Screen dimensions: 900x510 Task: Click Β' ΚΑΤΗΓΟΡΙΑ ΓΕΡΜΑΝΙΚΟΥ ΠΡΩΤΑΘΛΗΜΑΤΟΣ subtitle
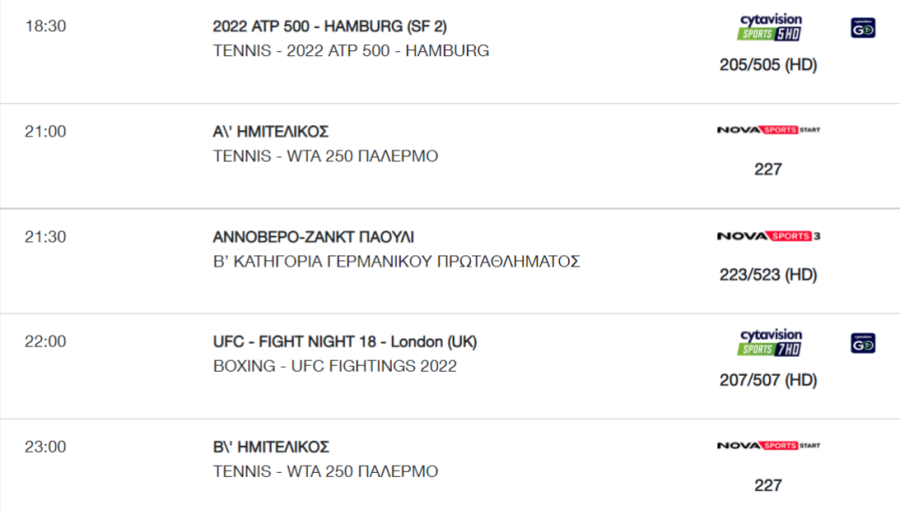(396, 262)
